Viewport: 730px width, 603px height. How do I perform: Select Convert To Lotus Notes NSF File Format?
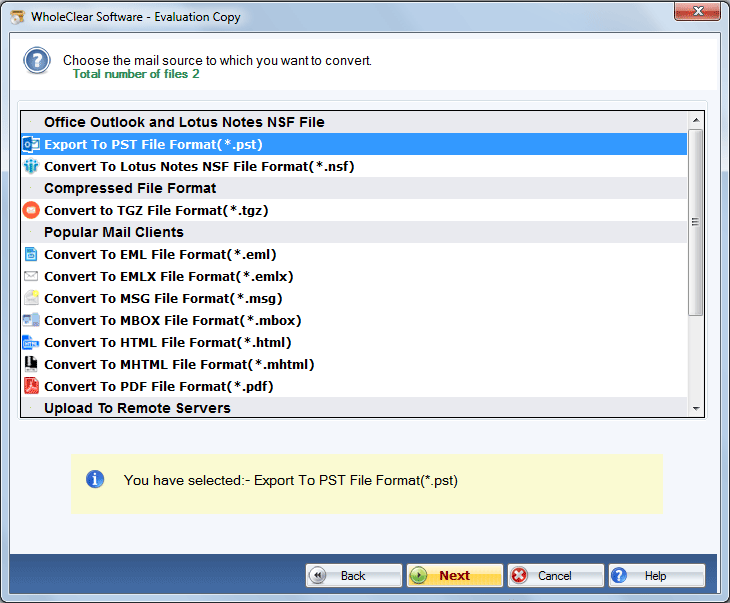(354, 166)
